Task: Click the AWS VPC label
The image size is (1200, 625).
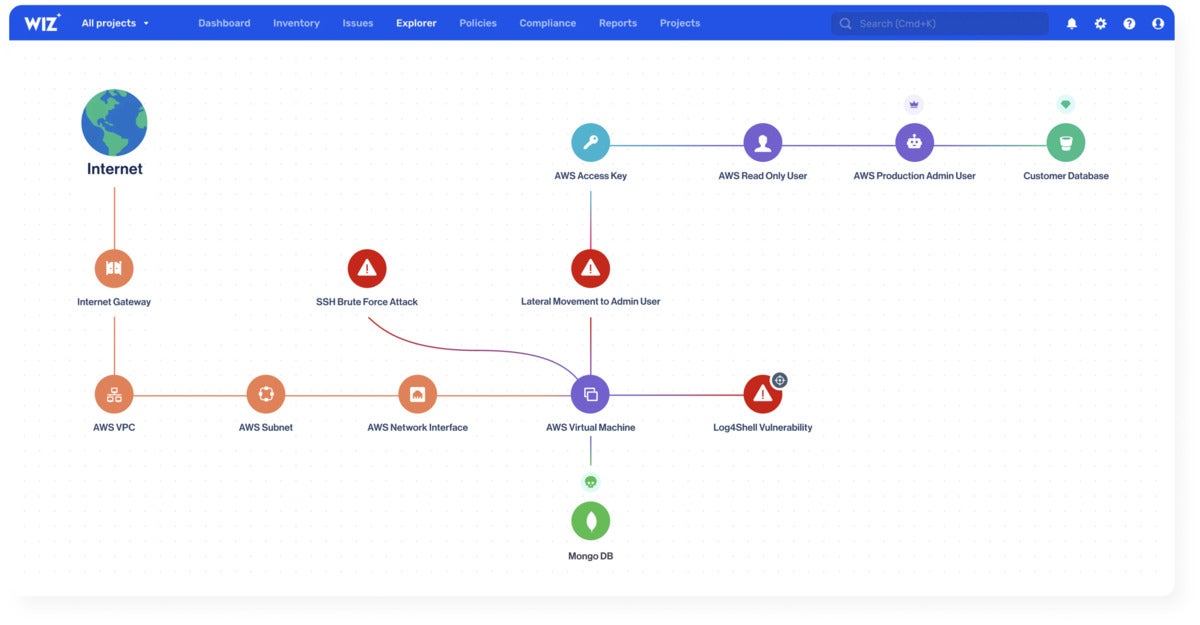Action: tap(114, 428)
